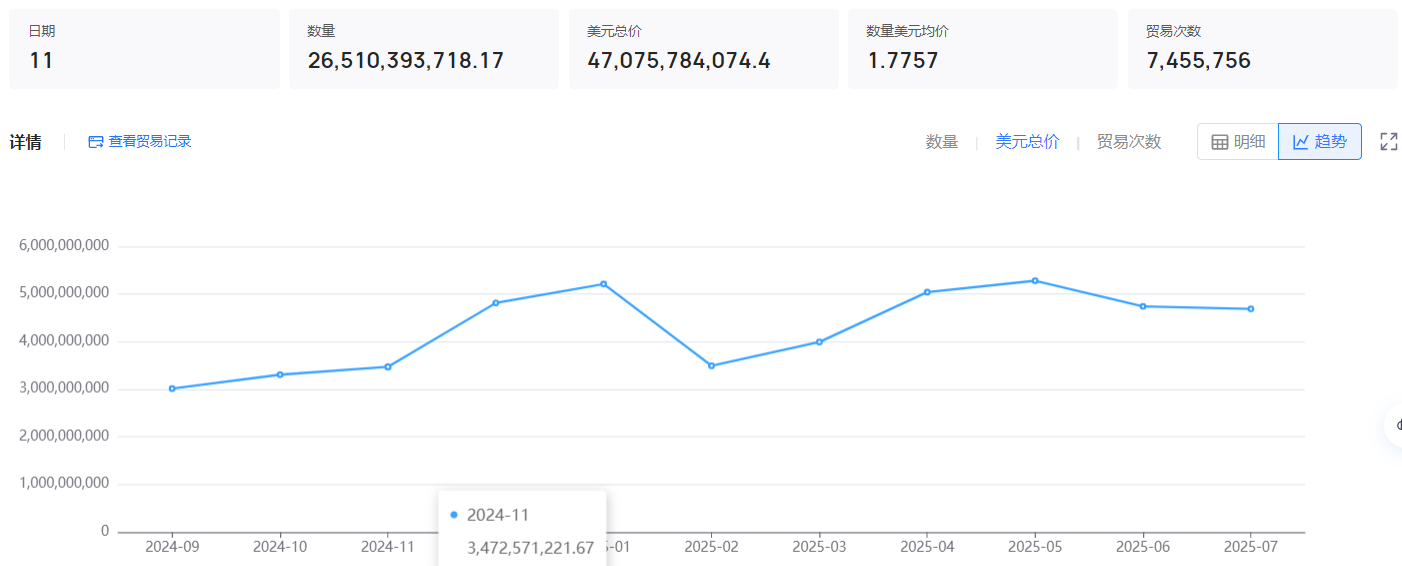This screenshot has width=1402, height=566.
Task: Expand the chart to fullscreen
Action: tap(1388, 142)
